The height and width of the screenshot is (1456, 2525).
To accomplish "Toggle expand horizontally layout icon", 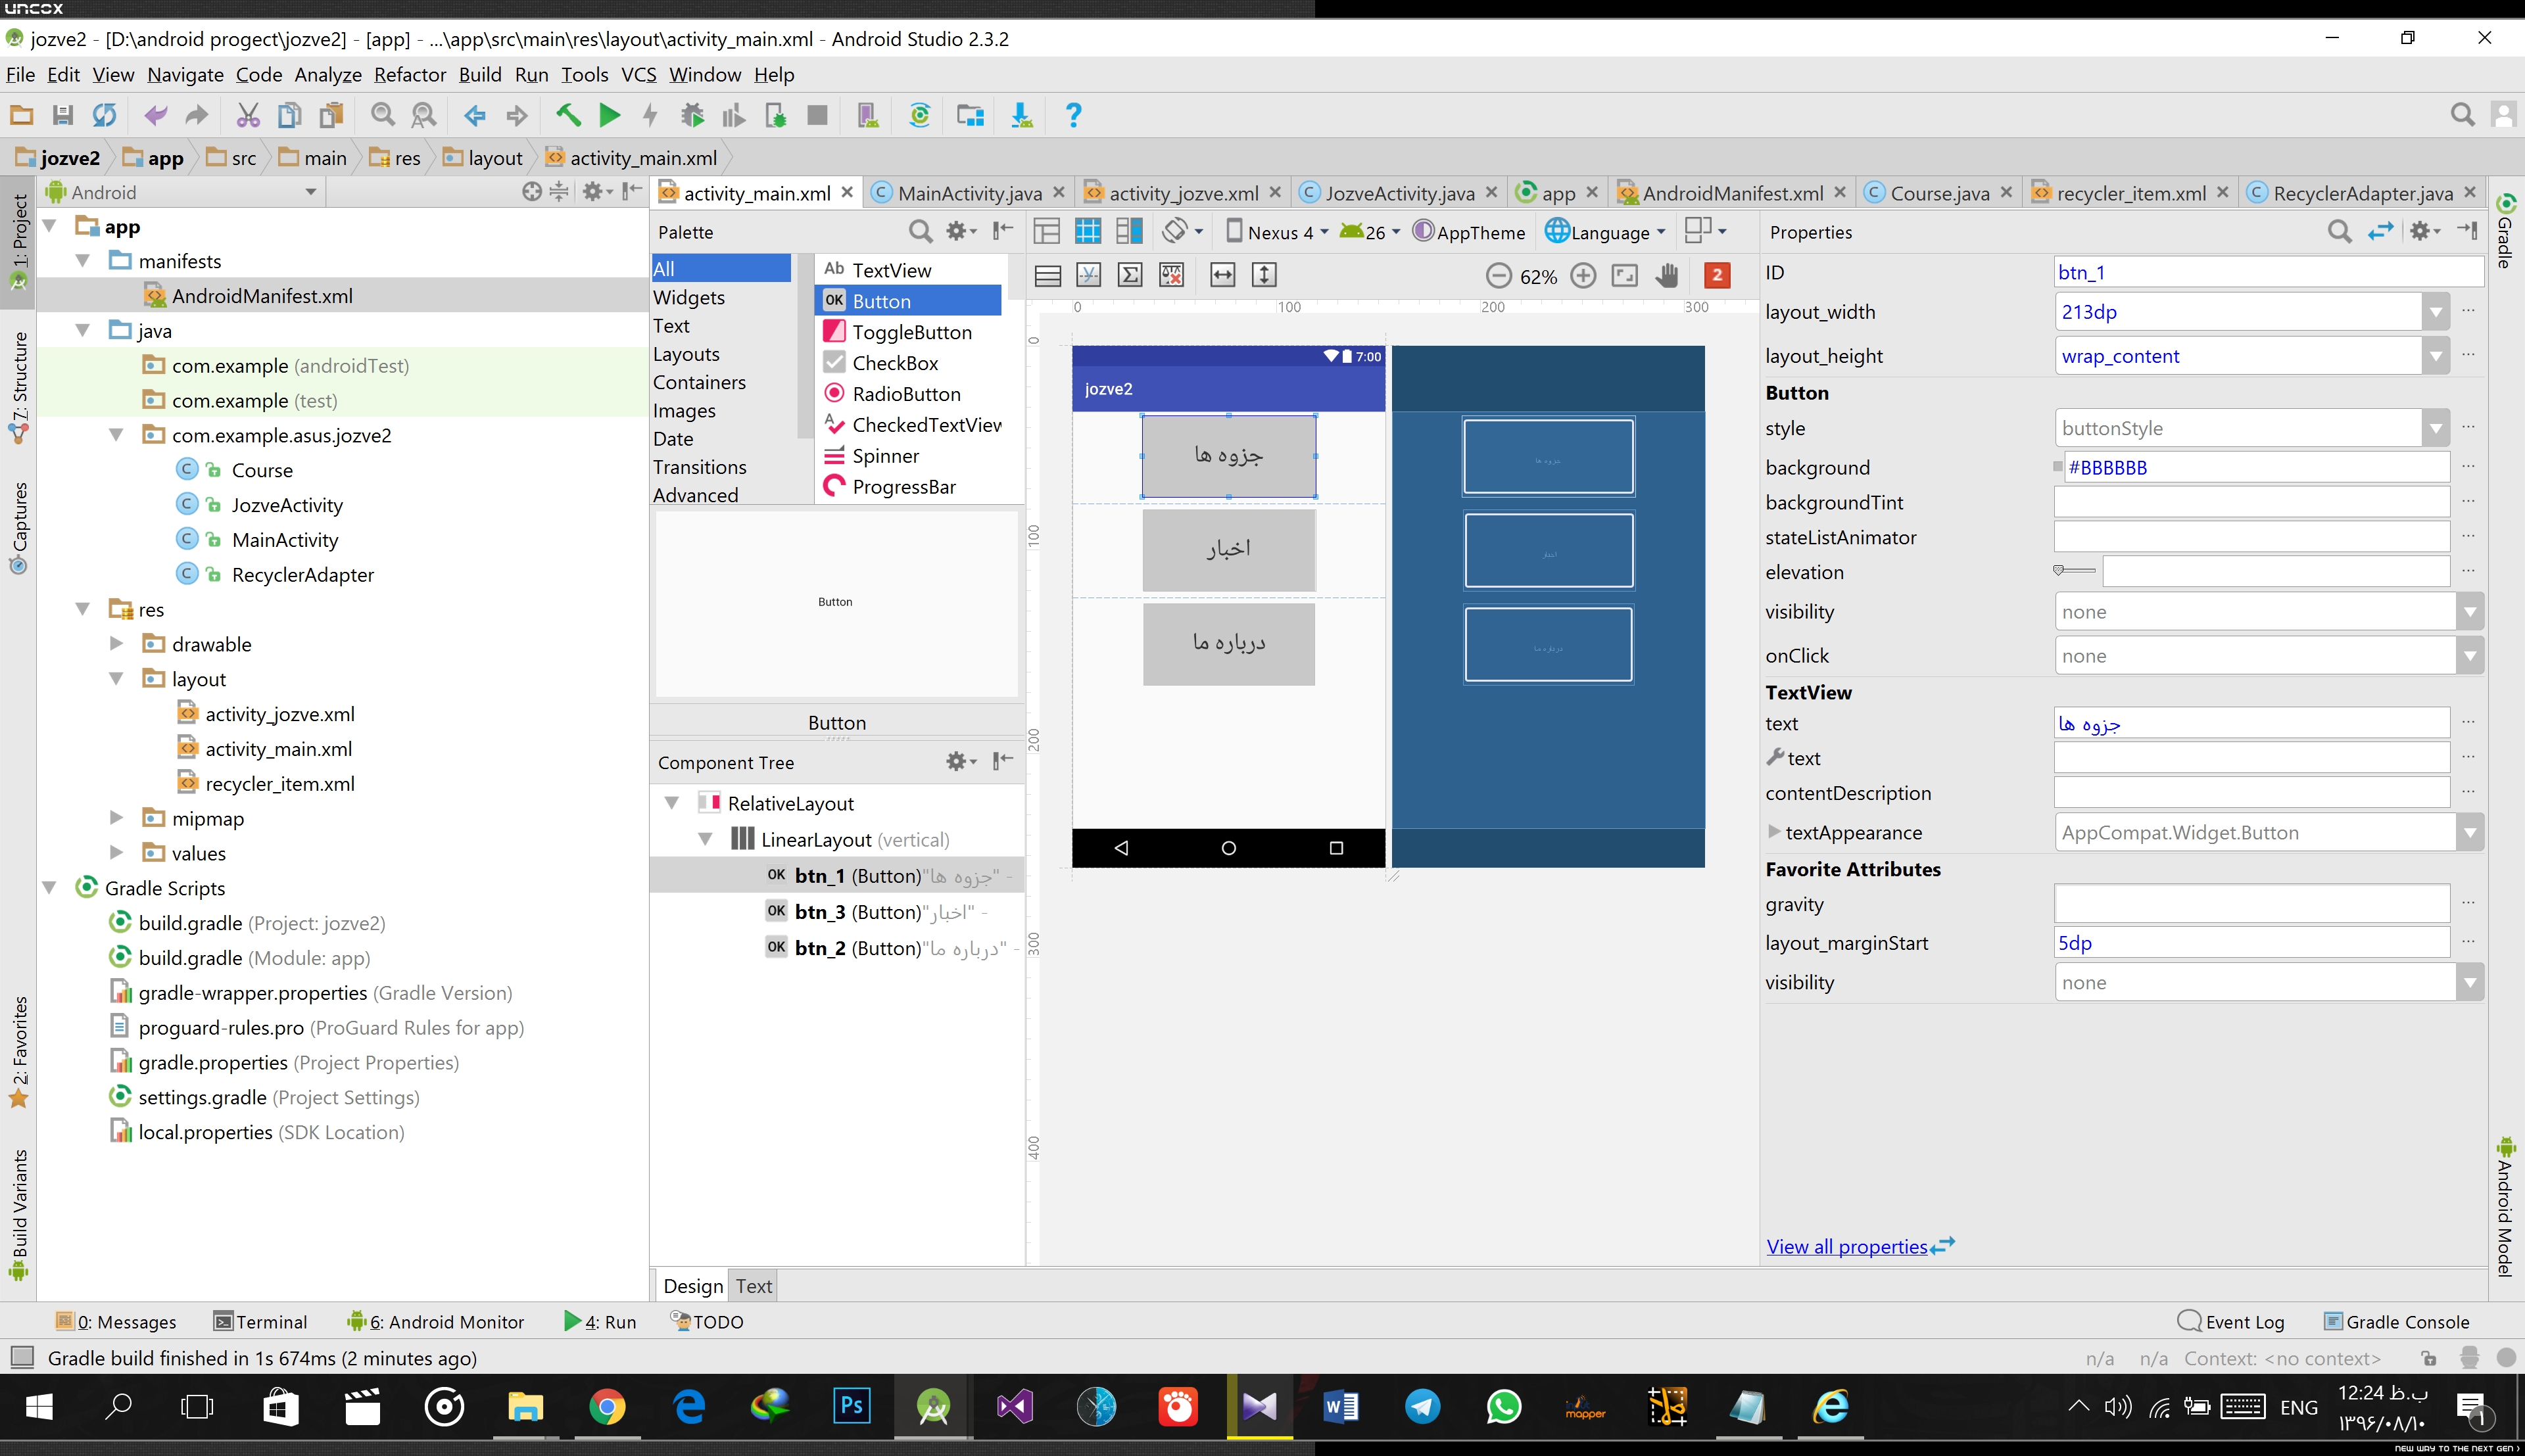I will [1222, 276].
